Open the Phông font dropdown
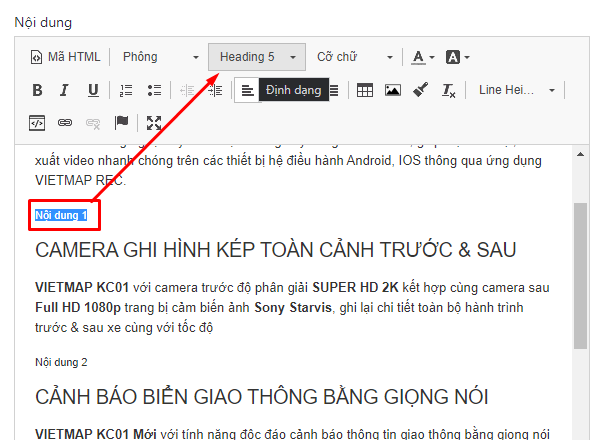607x440 pixels. coord(161,57)
